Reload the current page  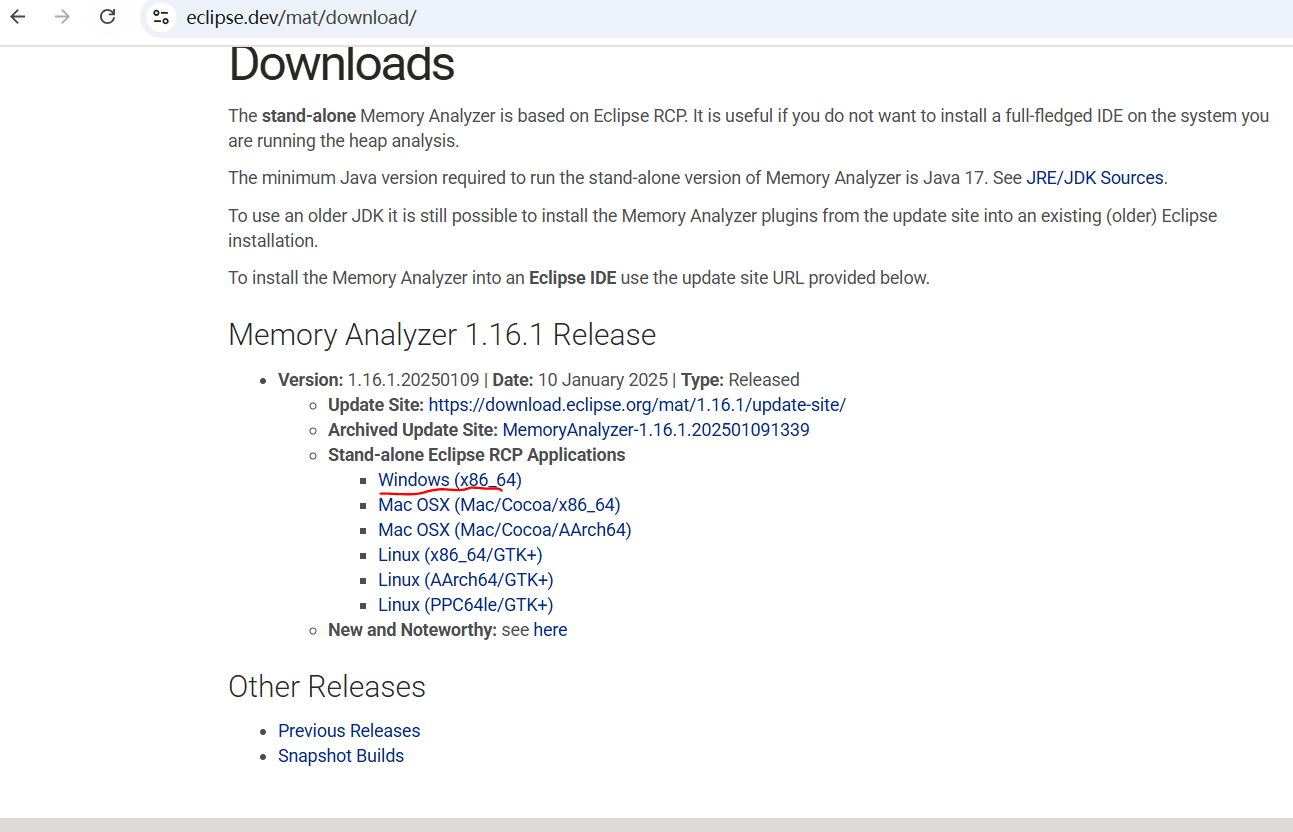coord(108,17)
